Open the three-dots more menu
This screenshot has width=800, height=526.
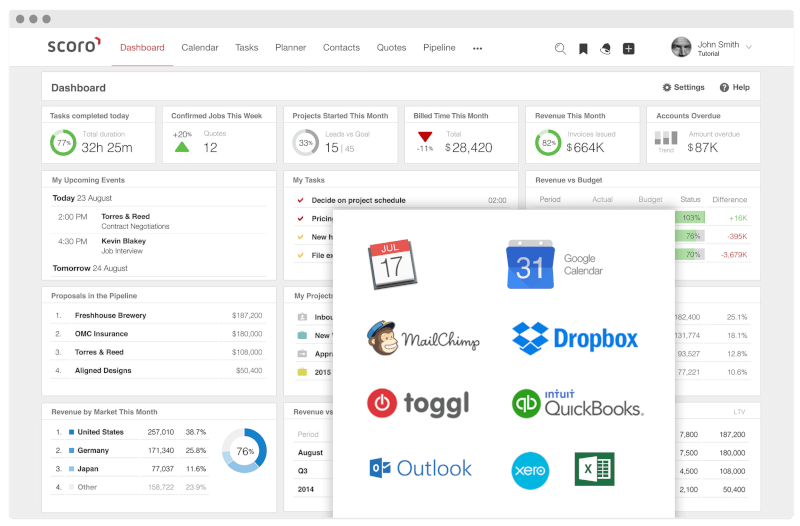(x=477, y=48)
